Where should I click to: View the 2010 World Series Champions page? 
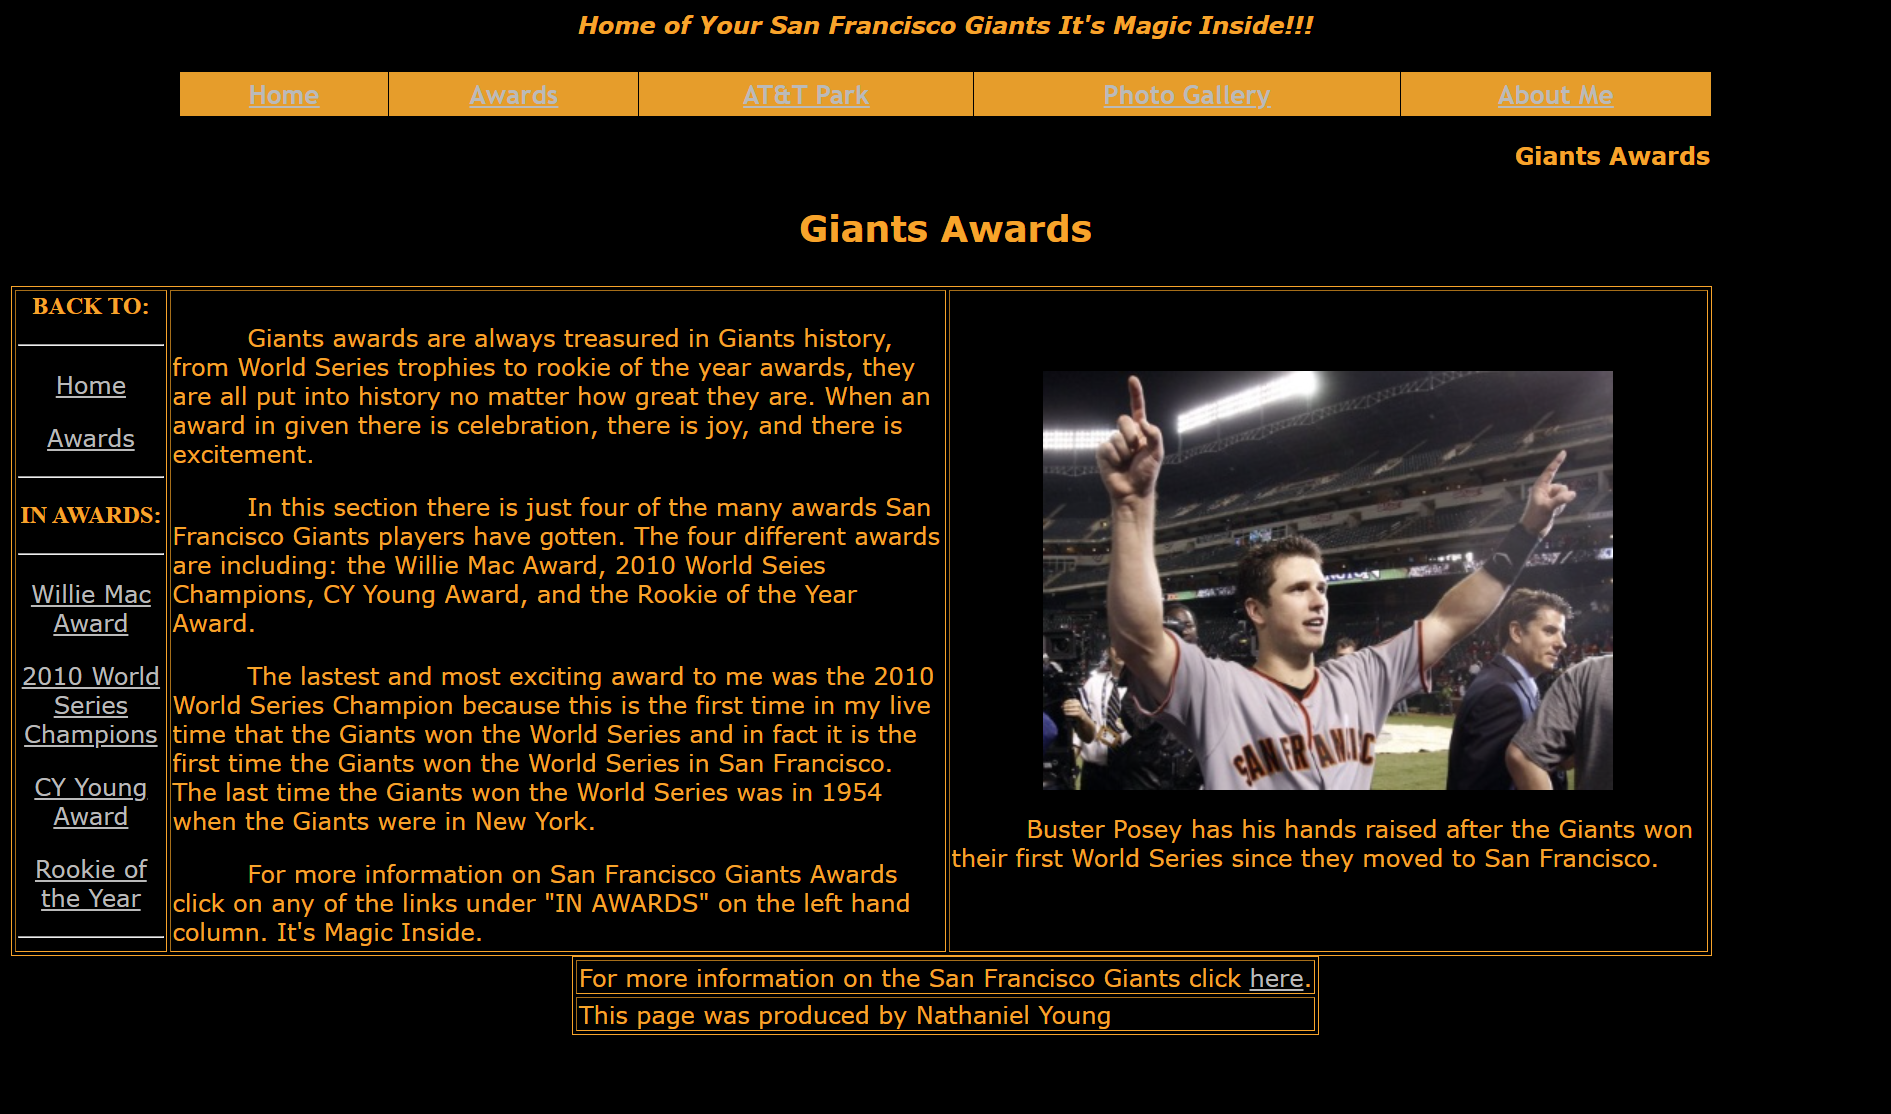point(90,705)
